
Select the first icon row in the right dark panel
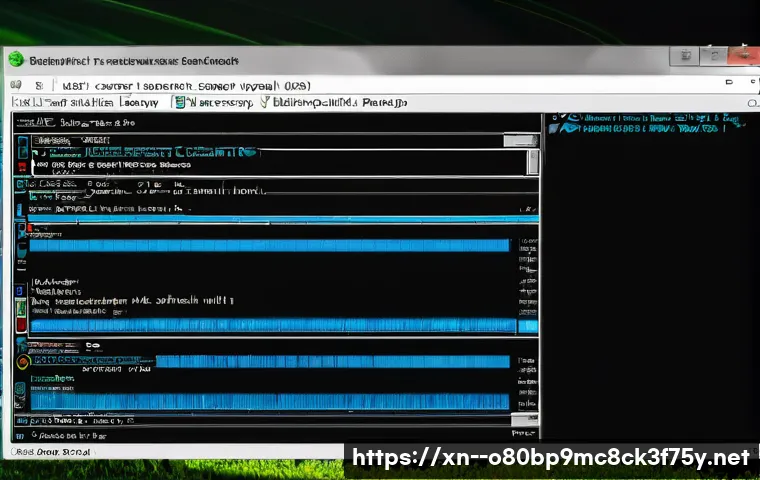tap(647, 118)
